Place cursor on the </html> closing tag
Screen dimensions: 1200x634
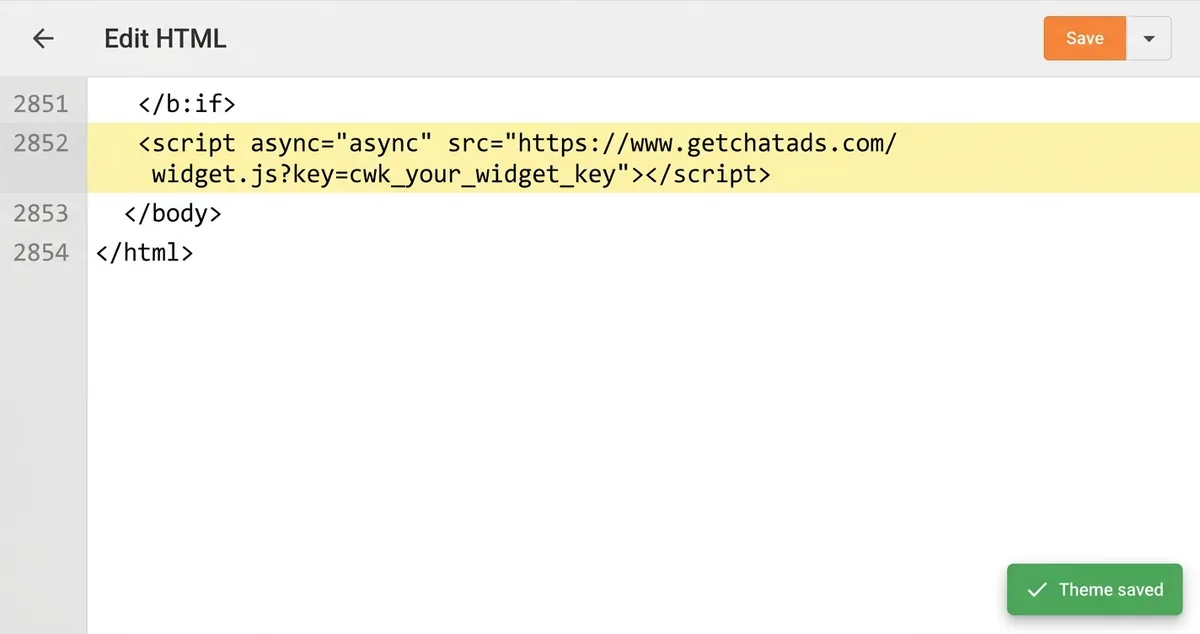pos(144,252)
